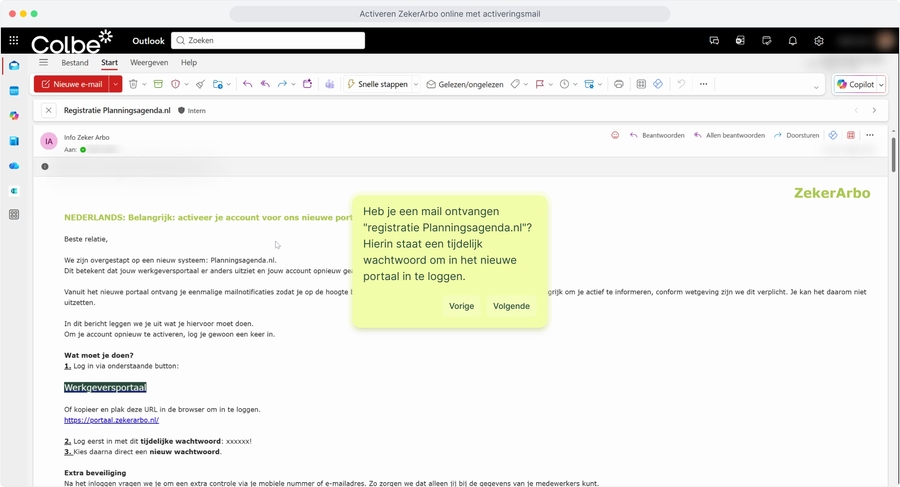Click the Sweep broom icon
This screenshot has height=487, width=900.
point(200,85)
